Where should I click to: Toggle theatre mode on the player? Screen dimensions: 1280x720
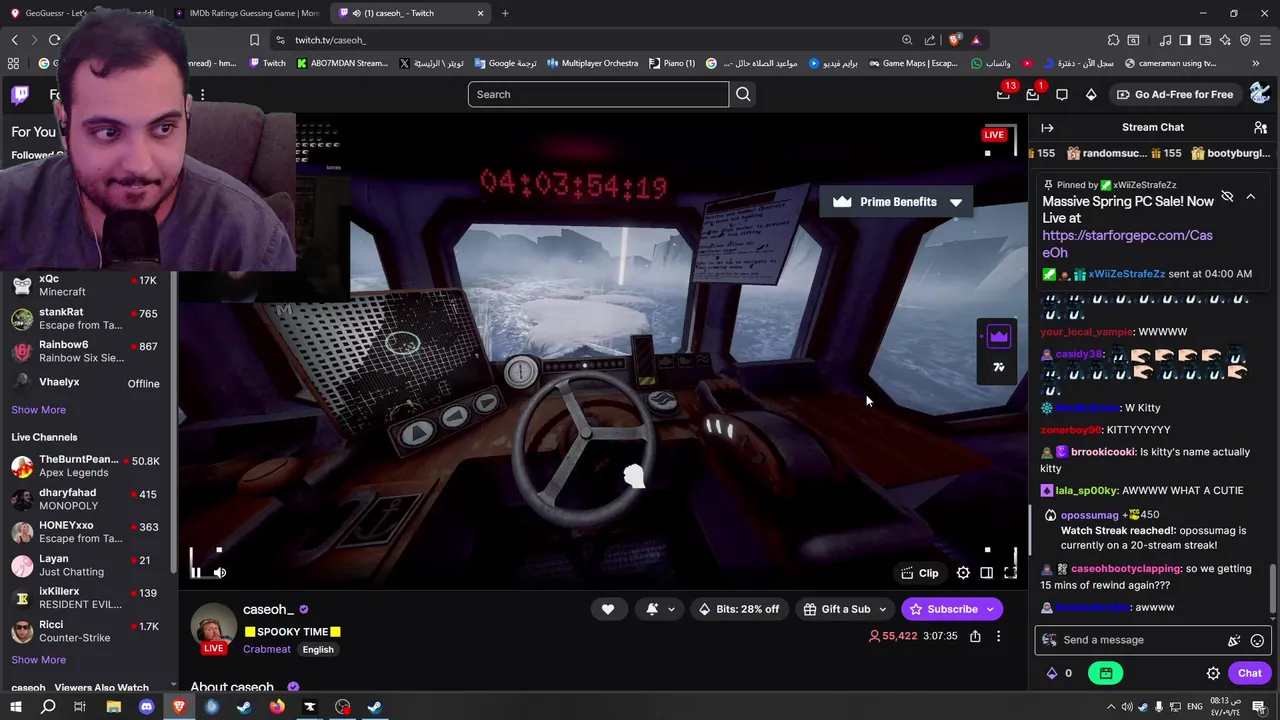[x=987, y=573]
